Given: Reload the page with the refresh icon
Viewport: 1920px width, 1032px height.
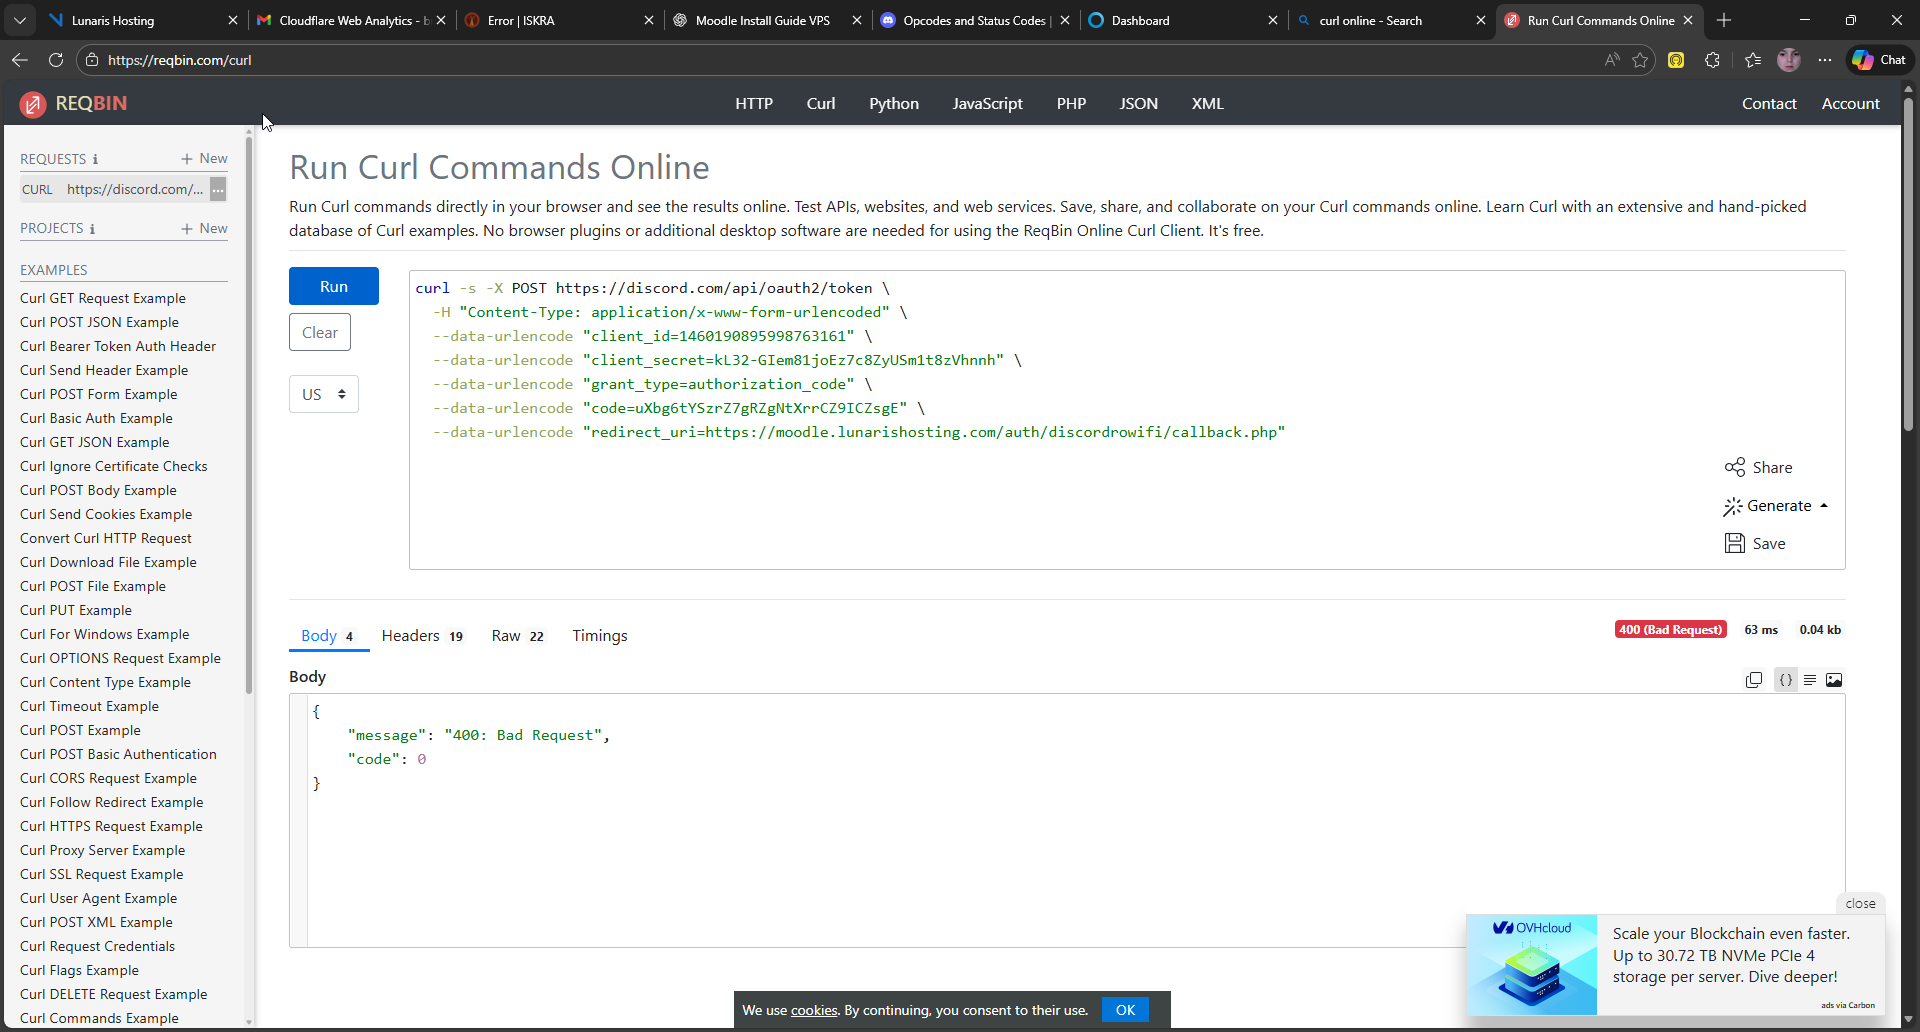Looking at the screenshot, I should 56,60.
